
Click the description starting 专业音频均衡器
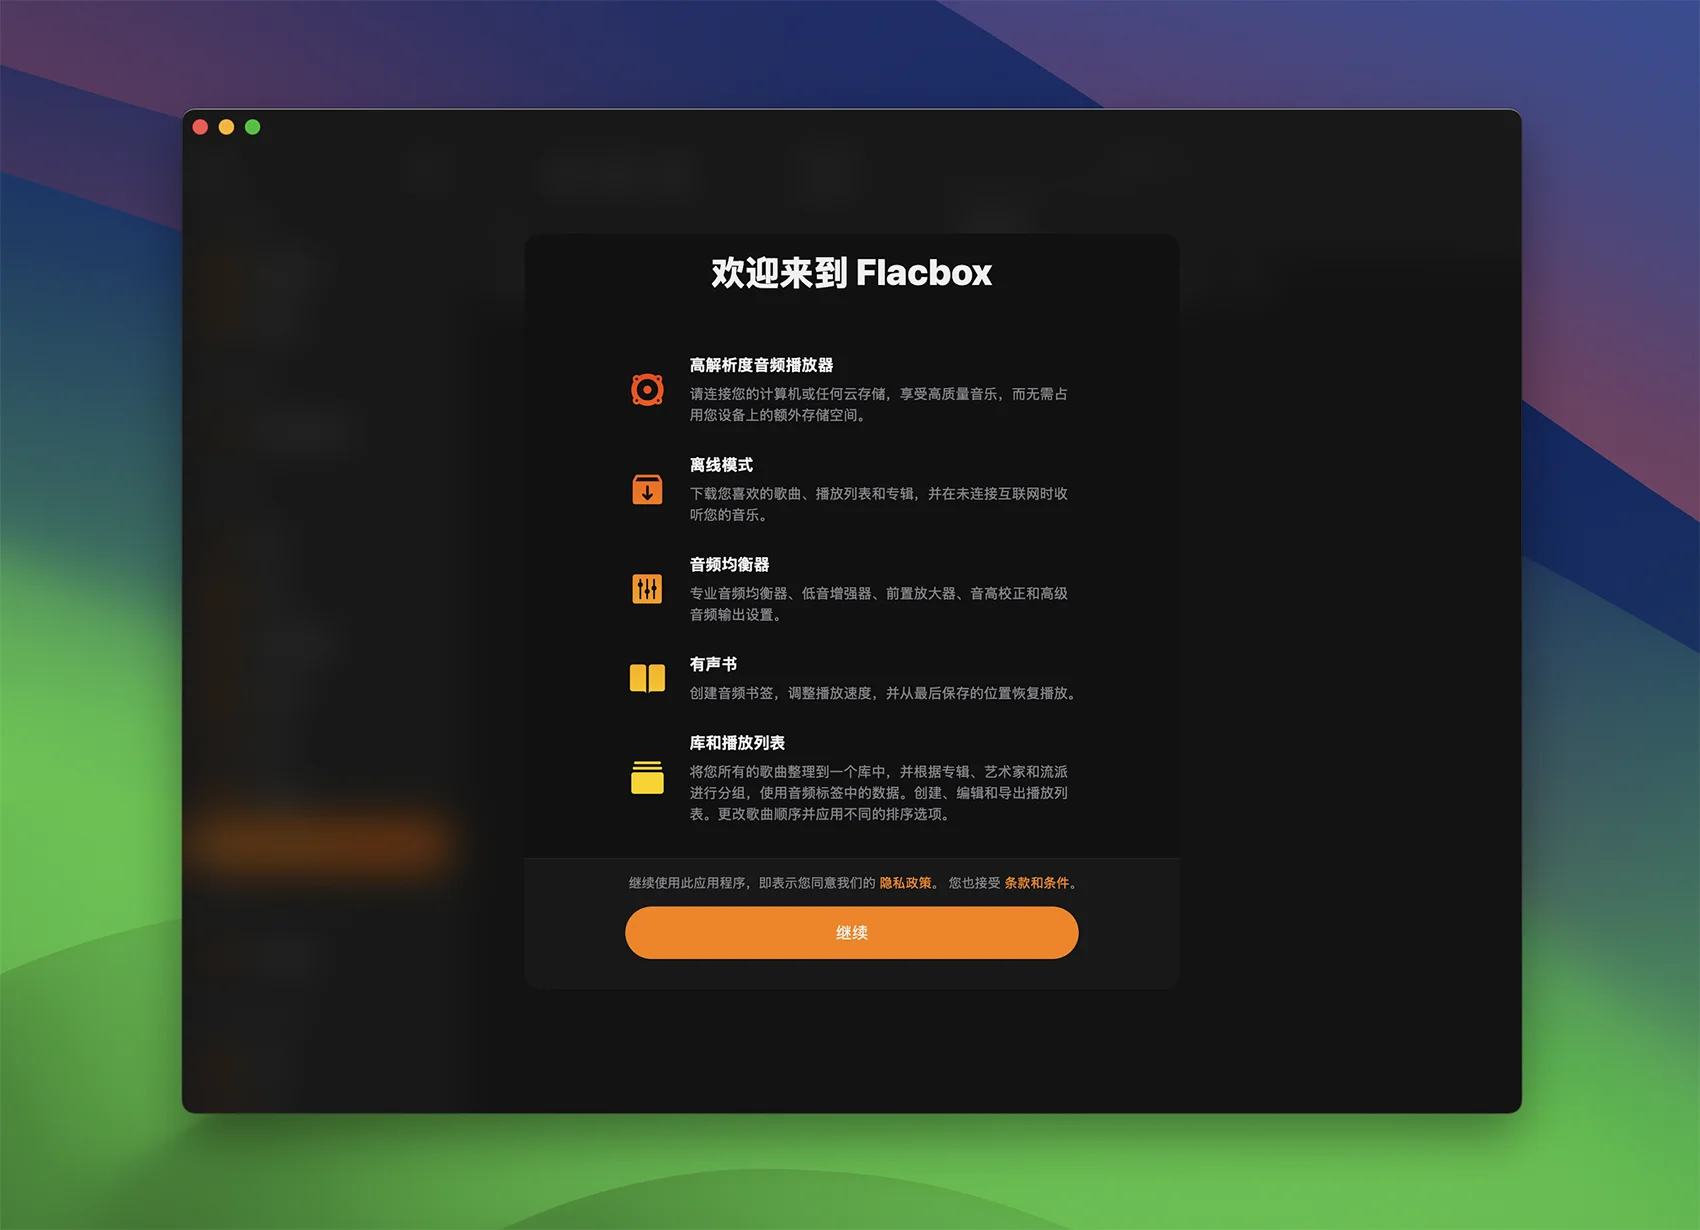879,604
